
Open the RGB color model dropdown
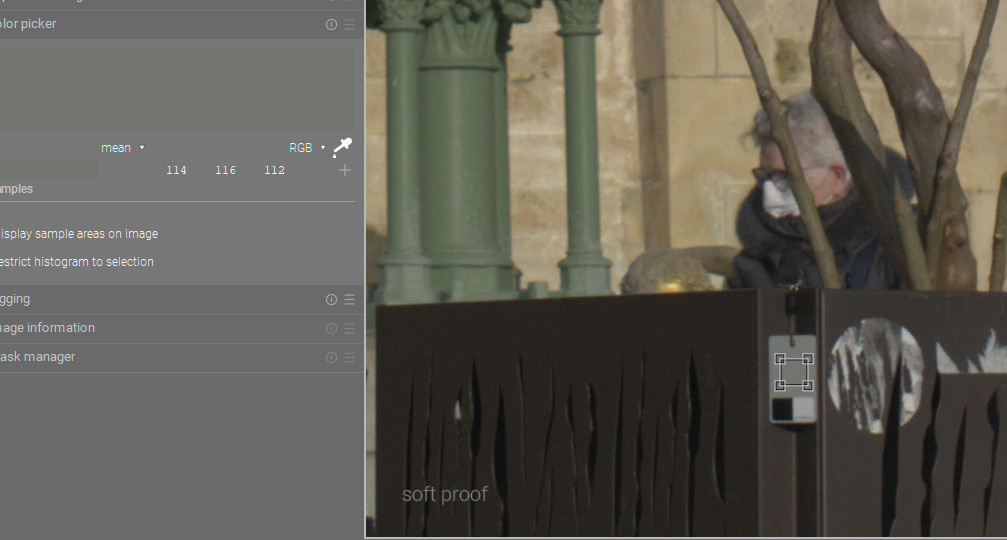click(x=306, y=148)
